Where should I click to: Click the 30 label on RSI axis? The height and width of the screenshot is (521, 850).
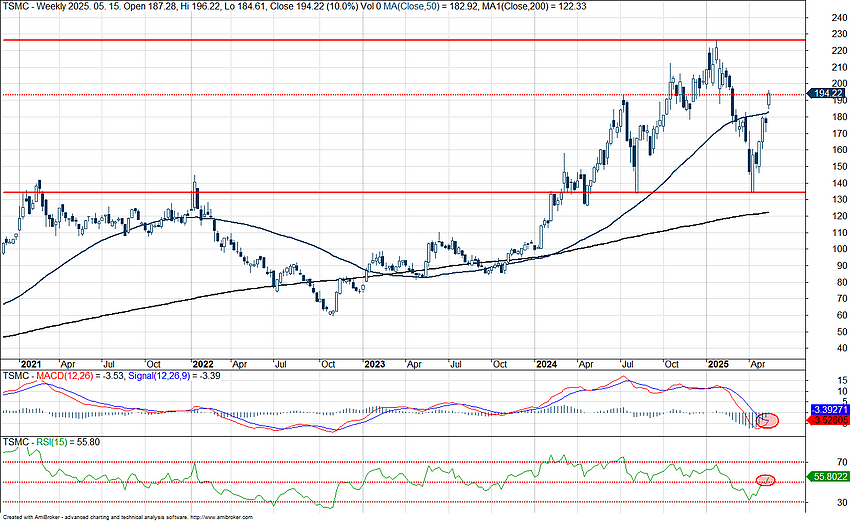[x=842, y=502]
